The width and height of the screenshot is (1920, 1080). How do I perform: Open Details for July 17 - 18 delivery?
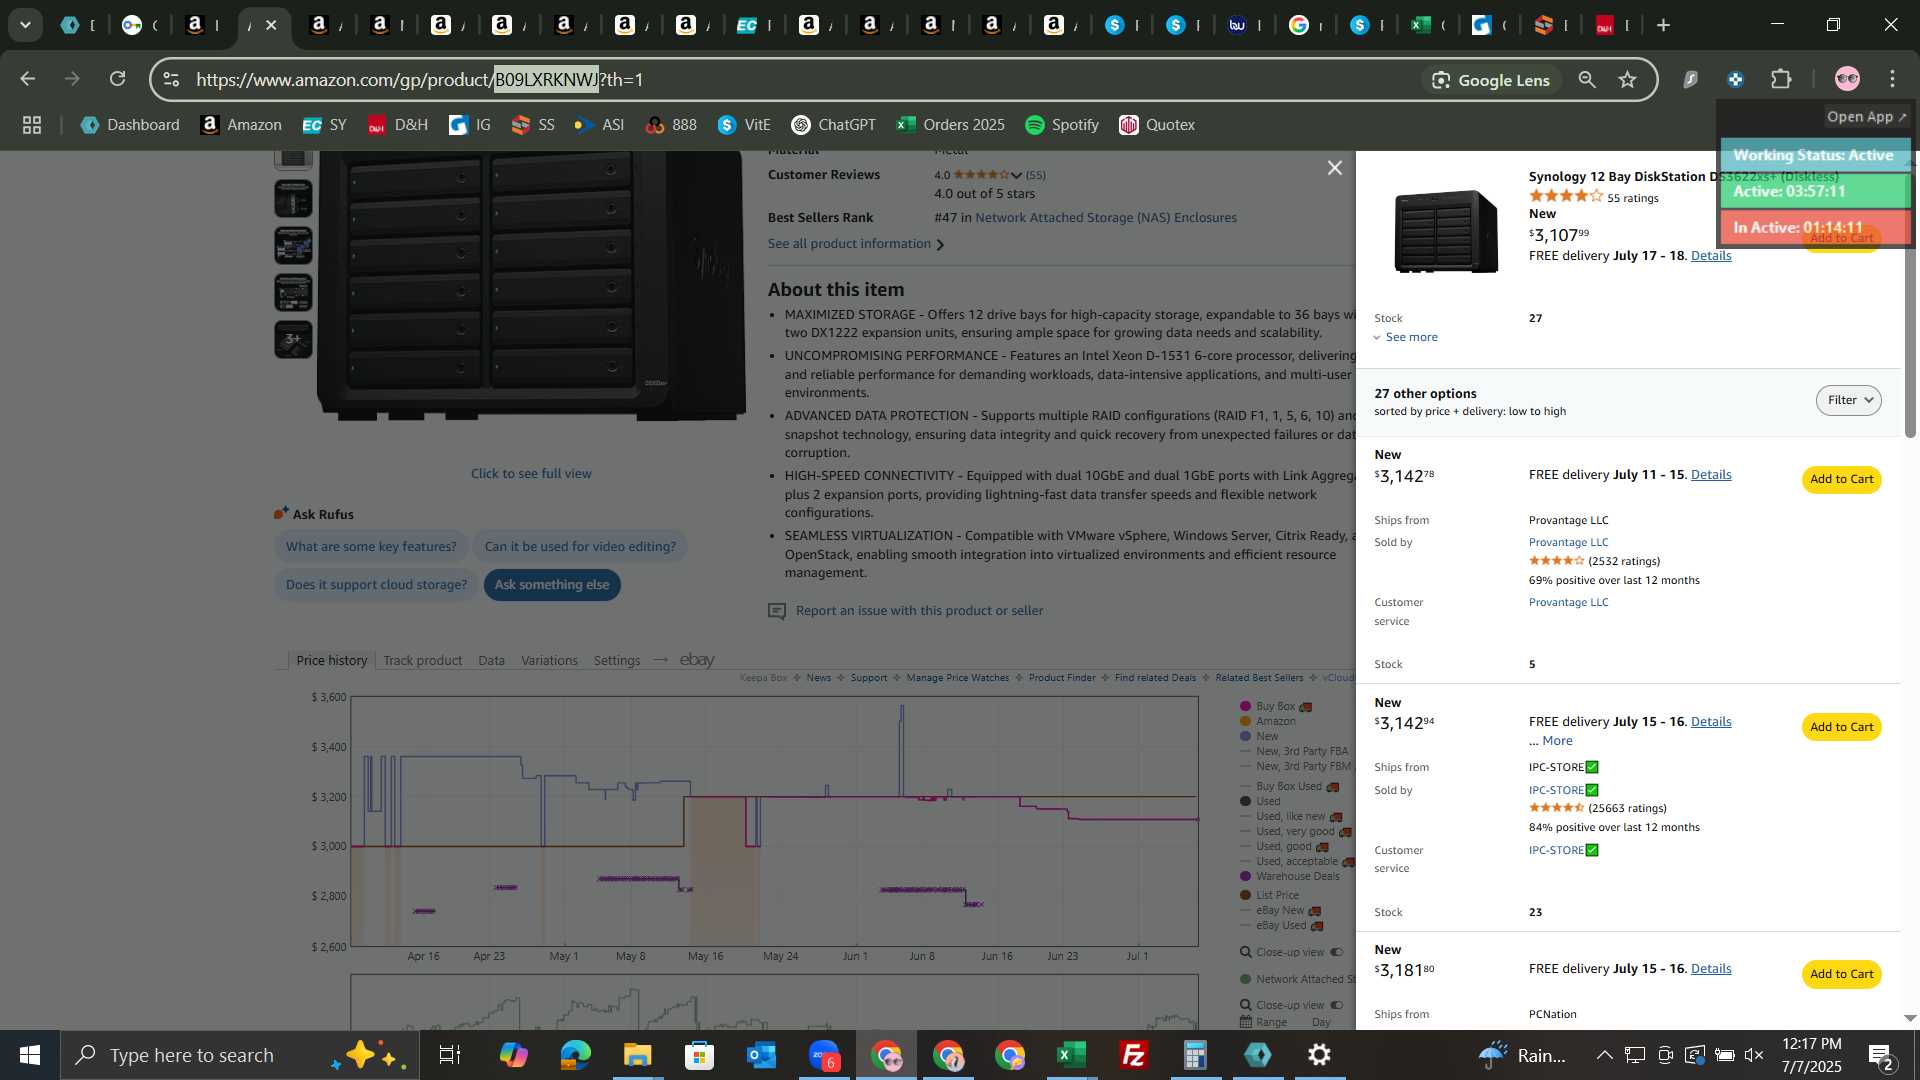coord(1710,256)
